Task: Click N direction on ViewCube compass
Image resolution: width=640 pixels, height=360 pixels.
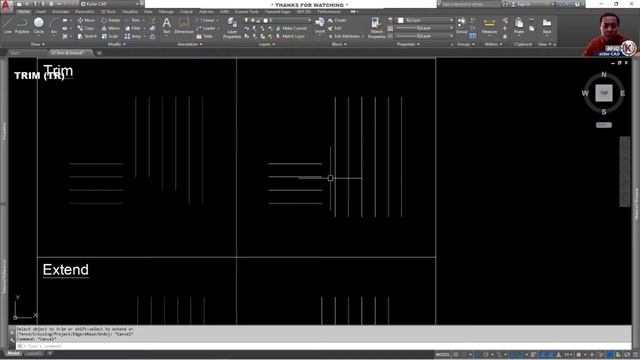Action: [x=604, y=75]
